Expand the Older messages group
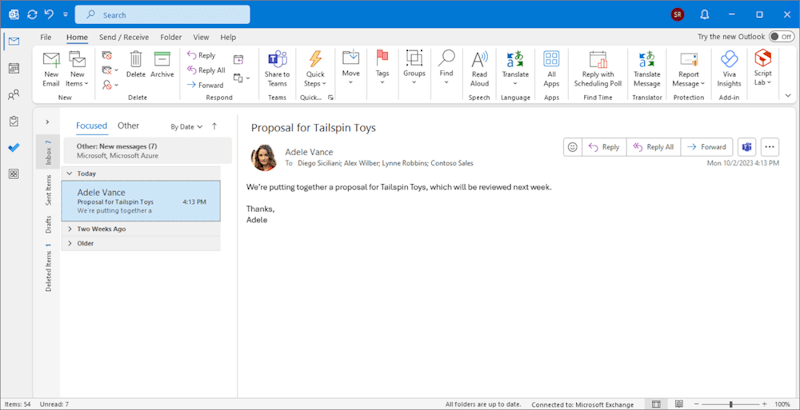 (x=70, y=243)
